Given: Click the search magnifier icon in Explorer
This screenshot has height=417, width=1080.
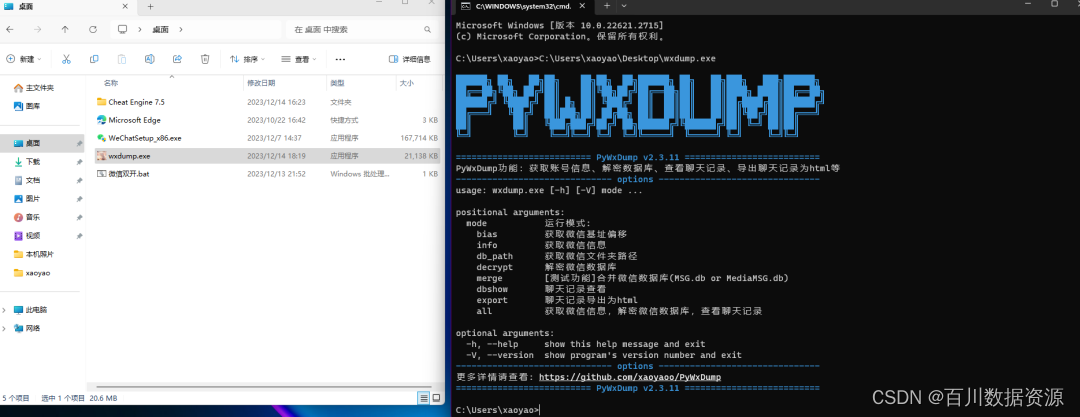Looking at the screenshot, I should [428, 30].
